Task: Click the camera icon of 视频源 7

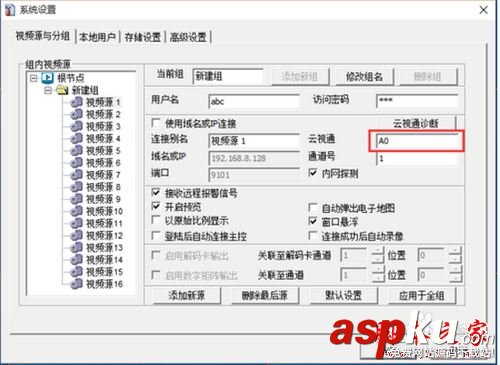Action: coord(77,175)
